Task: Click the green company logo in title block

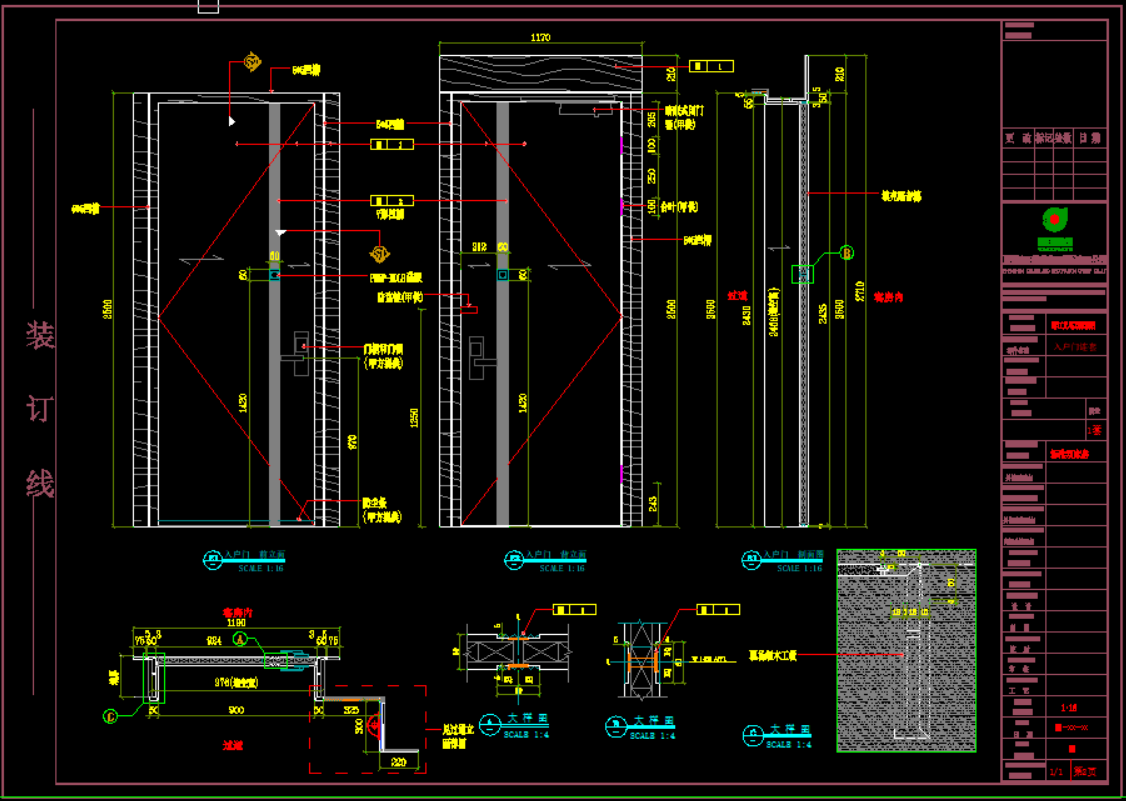Action: [x=1054, y=219]
